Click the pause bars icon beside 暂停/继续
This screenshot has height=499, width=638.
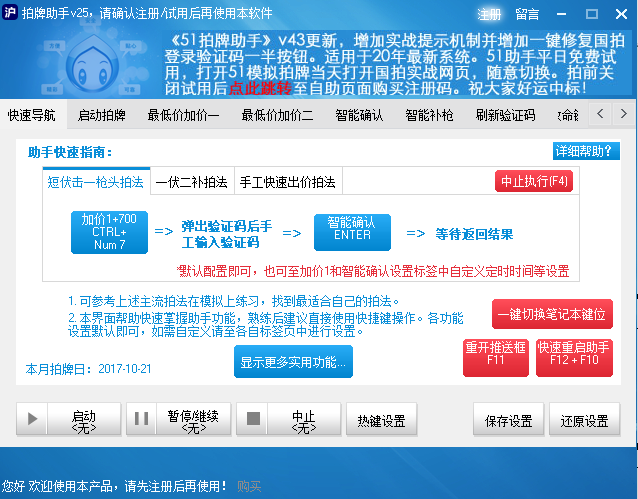click(141, 419)
